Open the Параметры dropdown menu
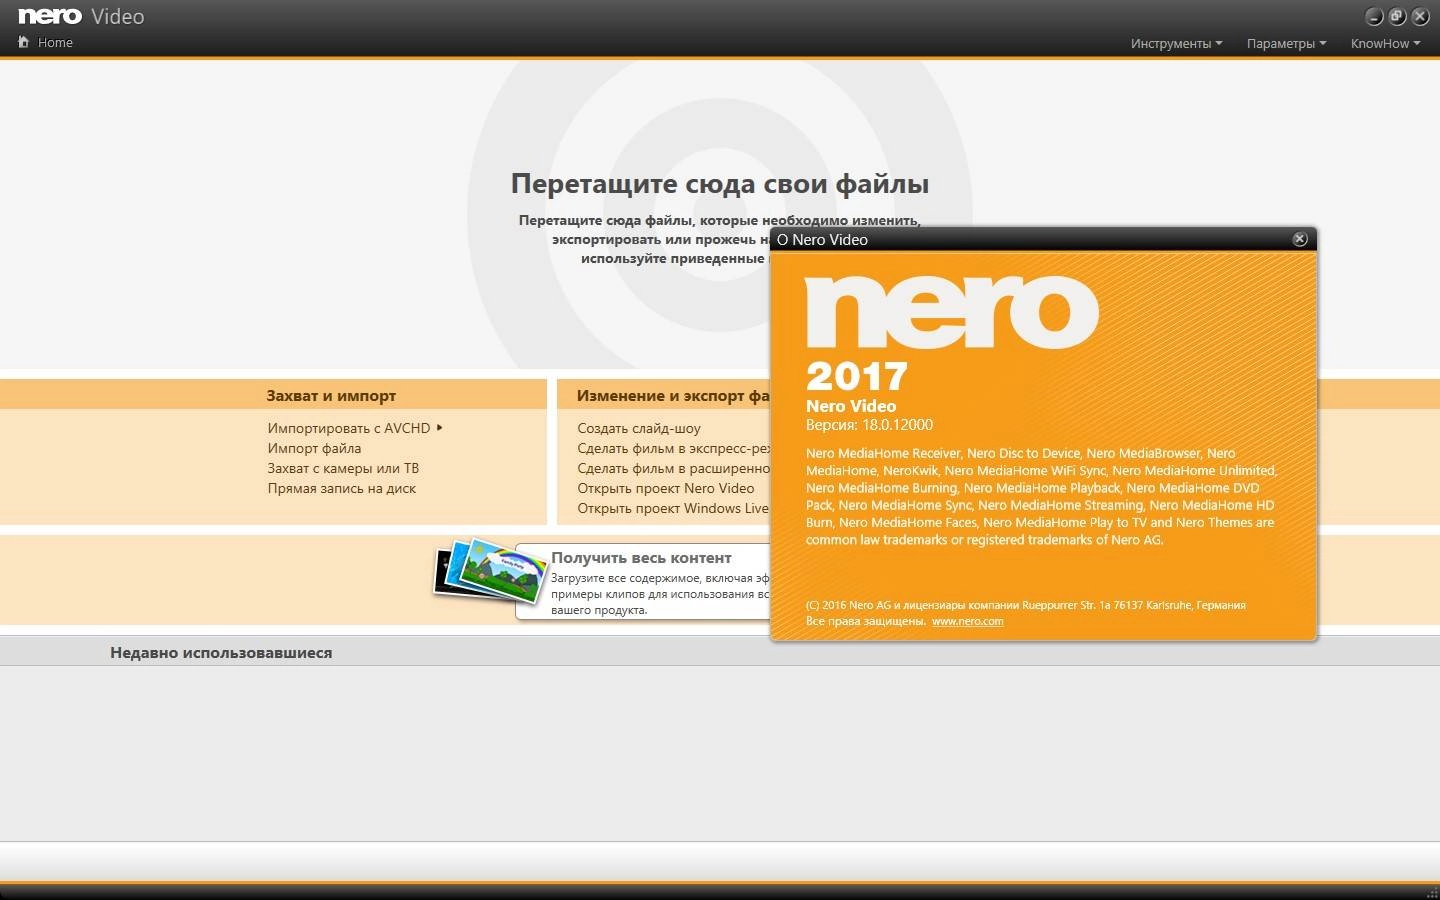The image size is (1440, 900). coord(1286,43)
